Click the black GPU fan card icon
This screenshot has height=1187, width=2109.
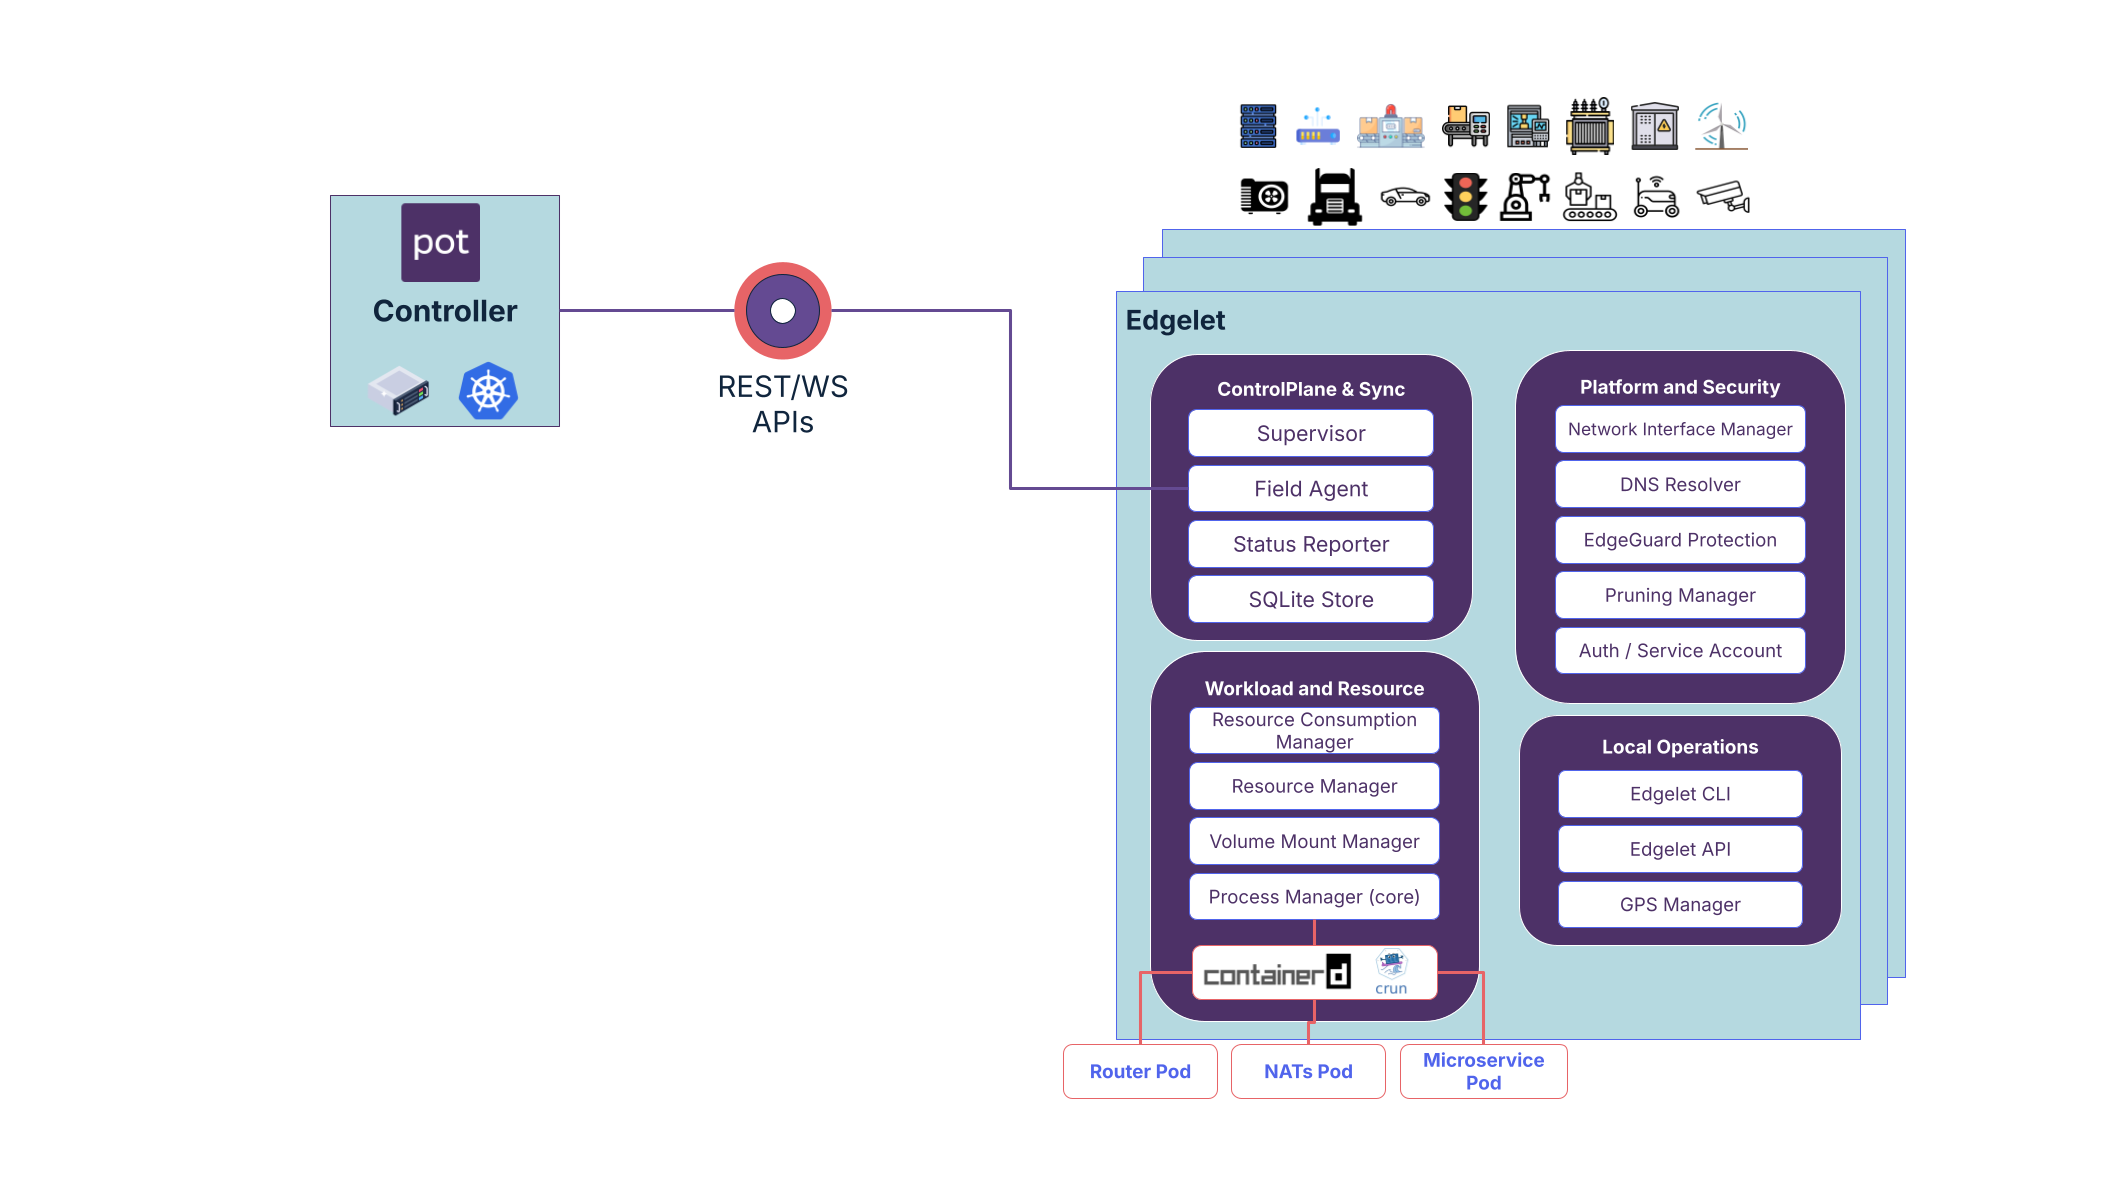(x=1264, y=196)
